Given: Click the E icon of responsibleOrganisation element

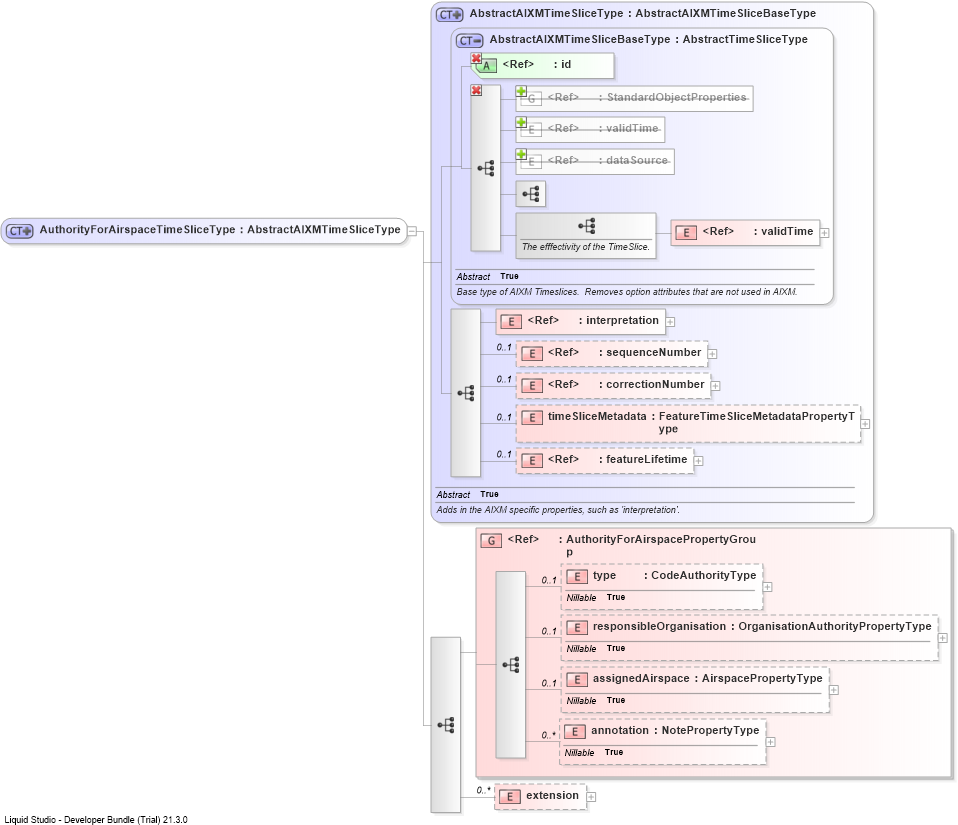Looking at the screenshot, I should (577, 628).
